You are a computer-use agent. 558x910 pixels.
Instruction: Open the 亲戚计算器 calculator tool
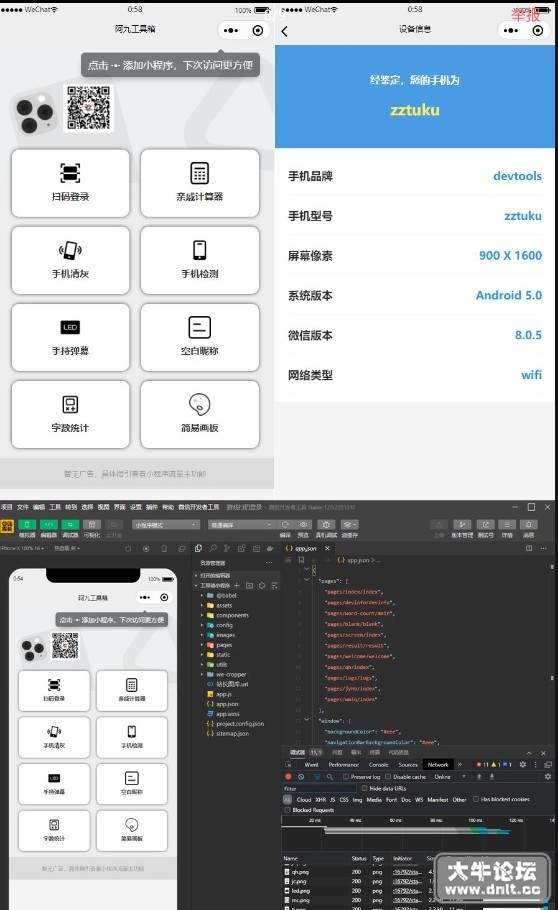[x=200, y=183]
